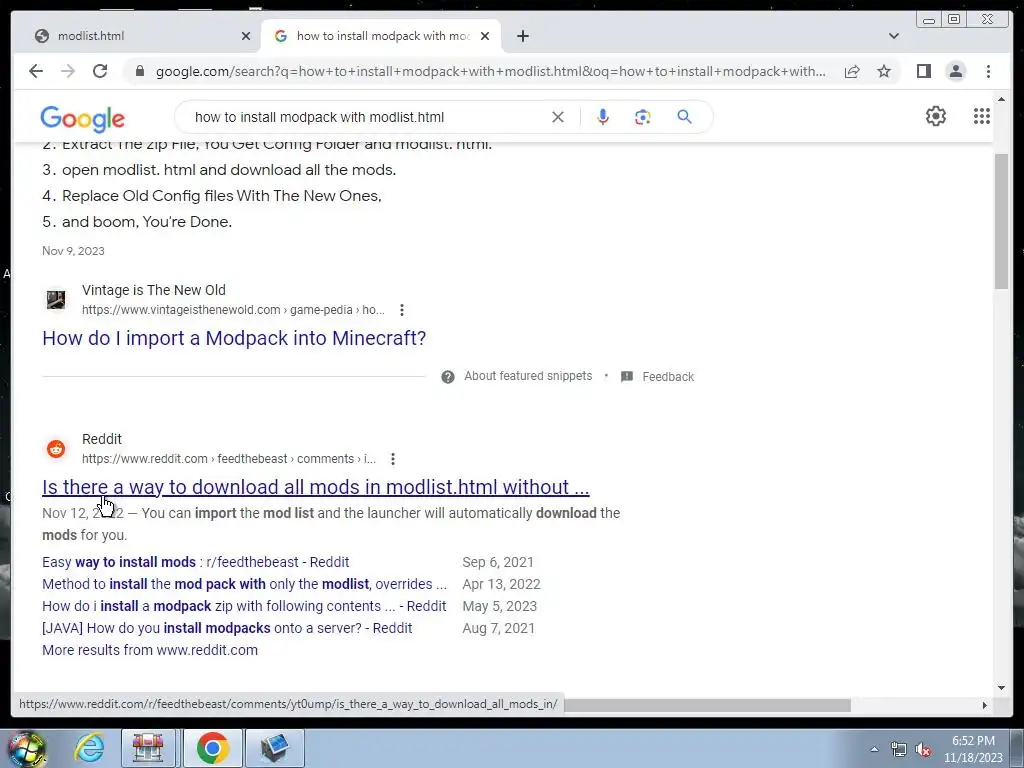Open a new browser tab
Image resolution: width=1024 pixels, height=768 pixels.
[x=522, y=36]
